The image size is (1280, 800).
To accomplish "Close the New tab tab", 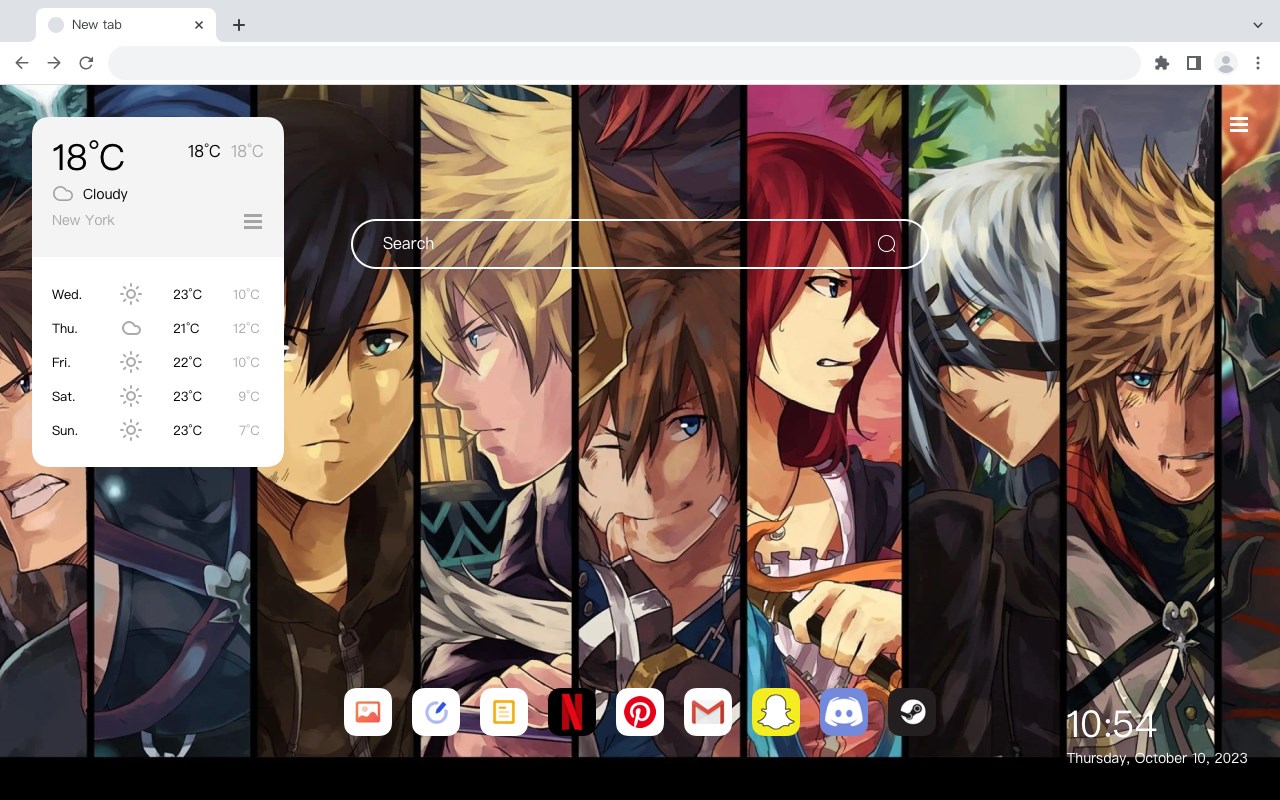I will [200, 25].
